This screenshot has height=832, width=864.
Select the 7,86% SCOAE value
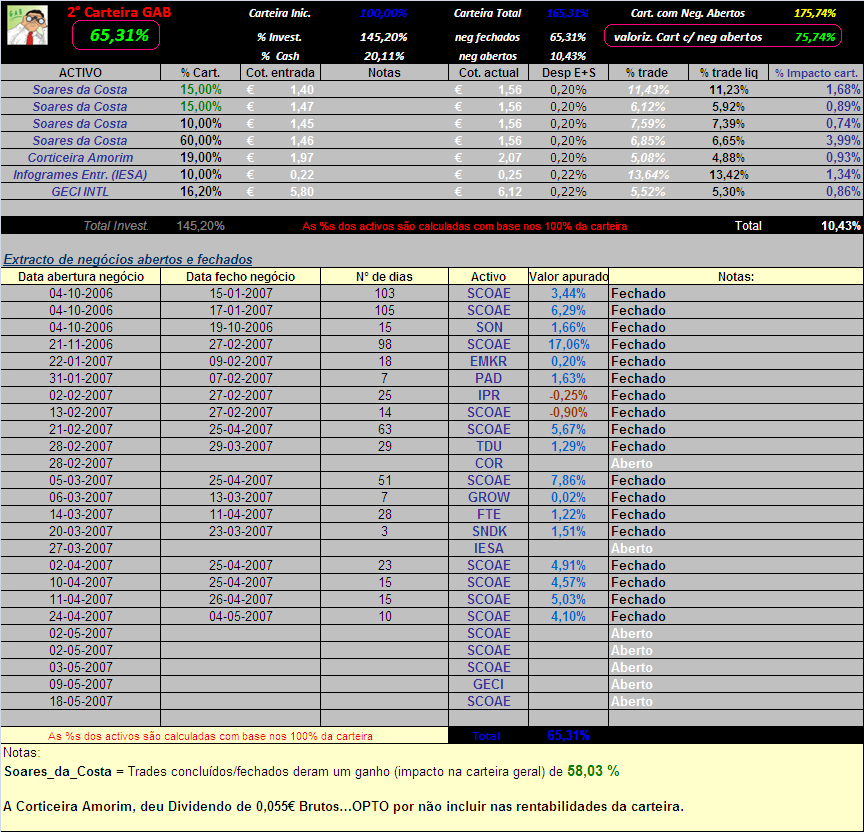click(x=569, y=480)
